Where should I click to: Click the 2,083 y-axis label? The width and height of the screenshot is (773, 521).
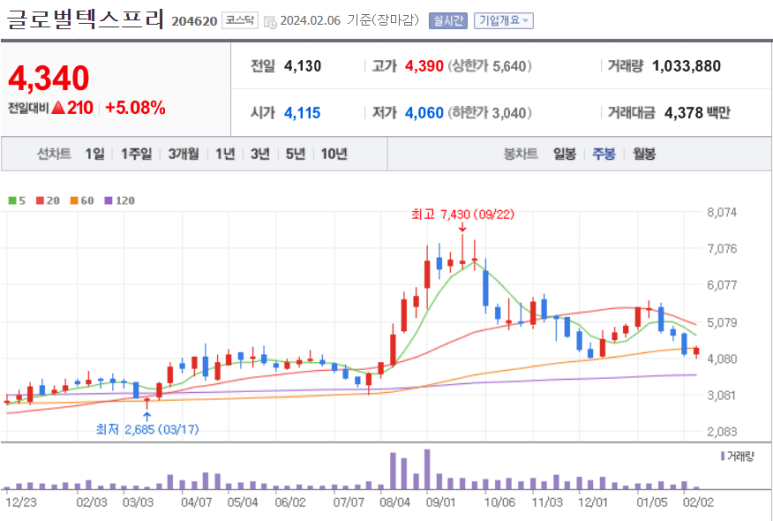point(722,432)
